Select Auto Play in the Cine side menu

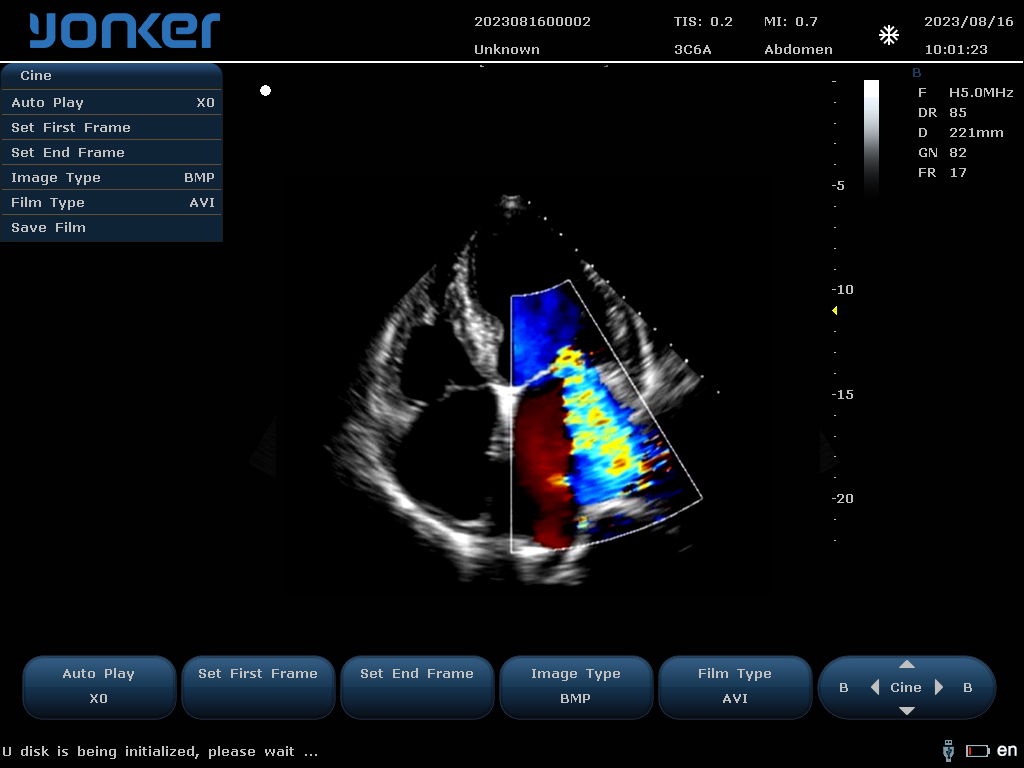(112, 102)
